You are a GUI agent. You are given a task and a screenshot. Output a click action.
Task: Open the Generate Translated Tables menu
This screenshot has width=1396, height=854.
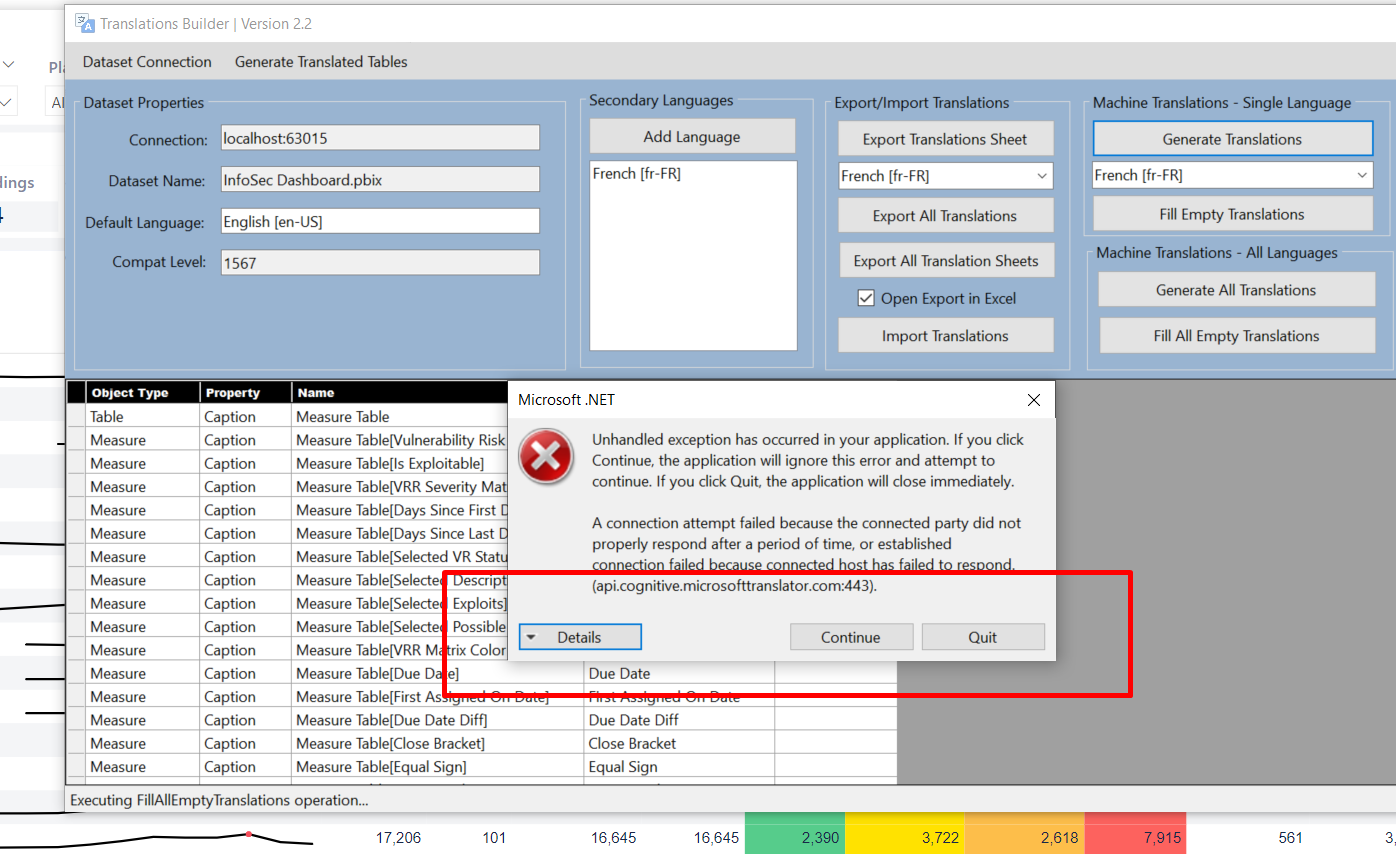point(321,62)
